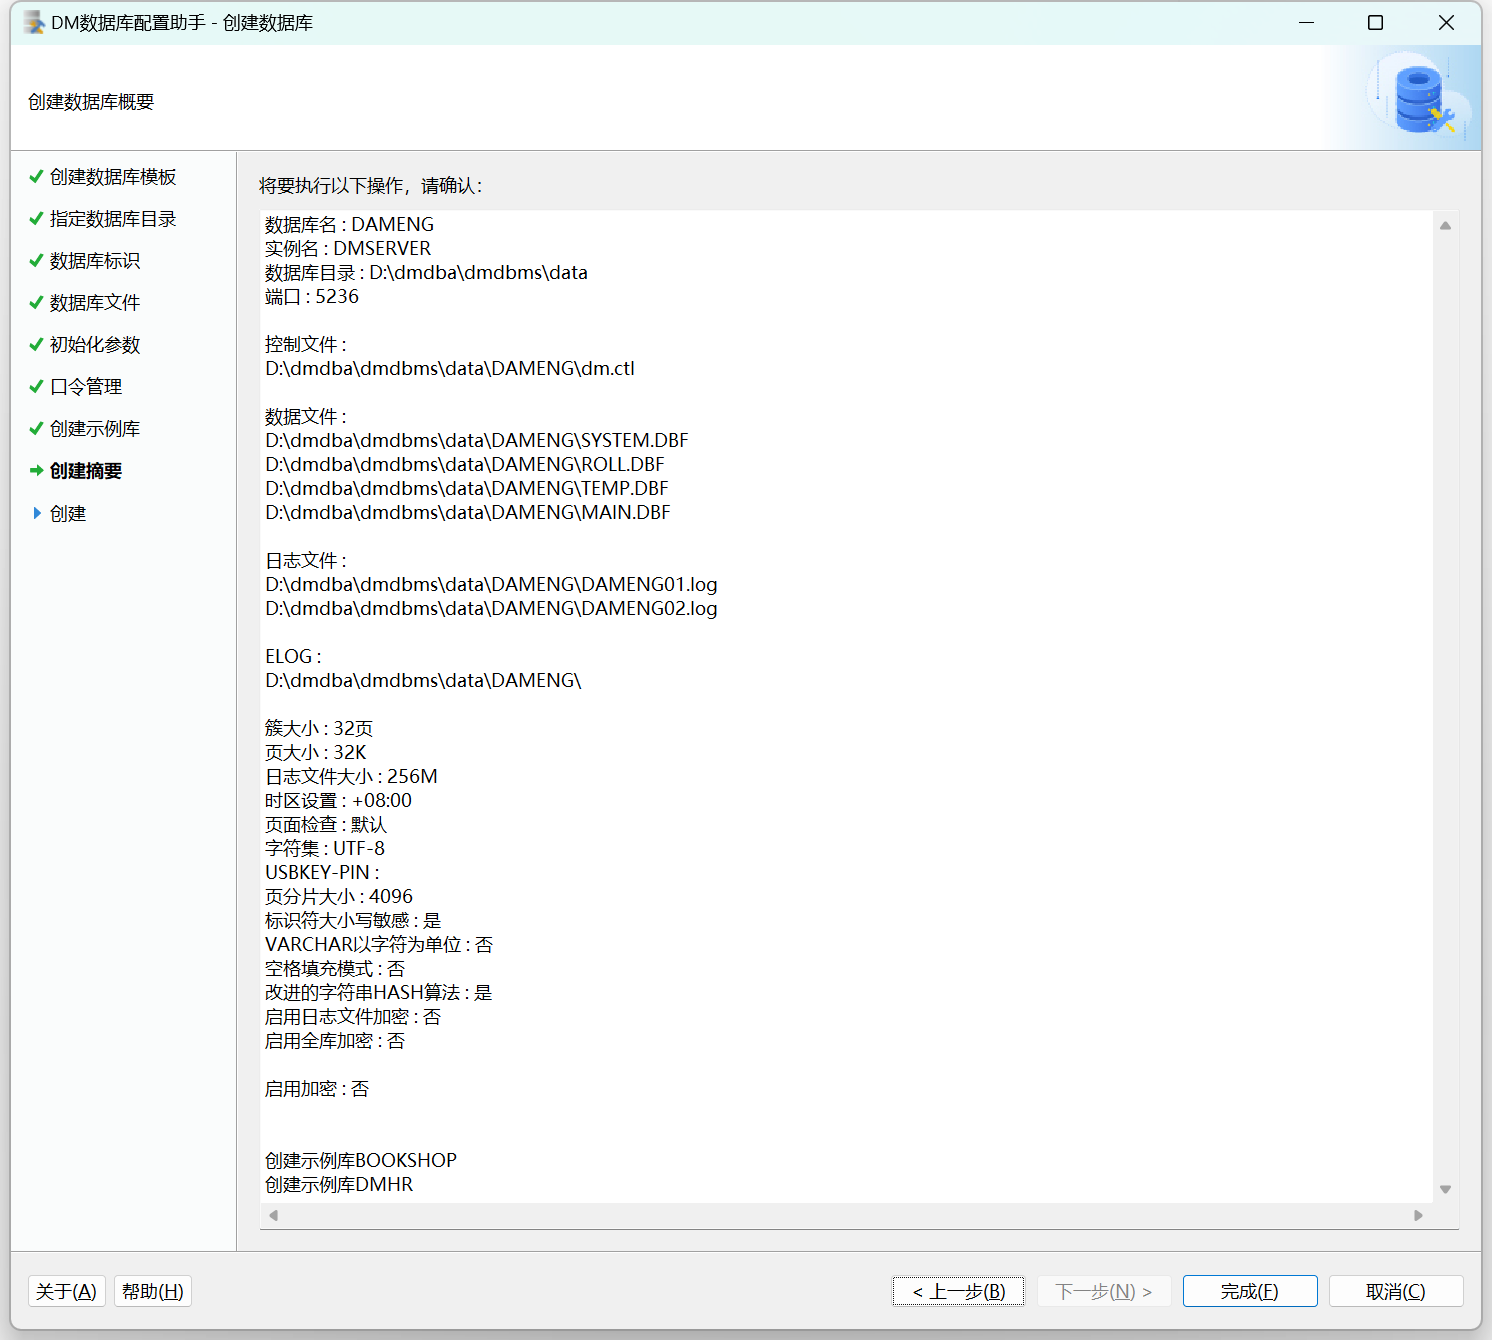Select the 指定数据库目录 step

pos(112,219)
